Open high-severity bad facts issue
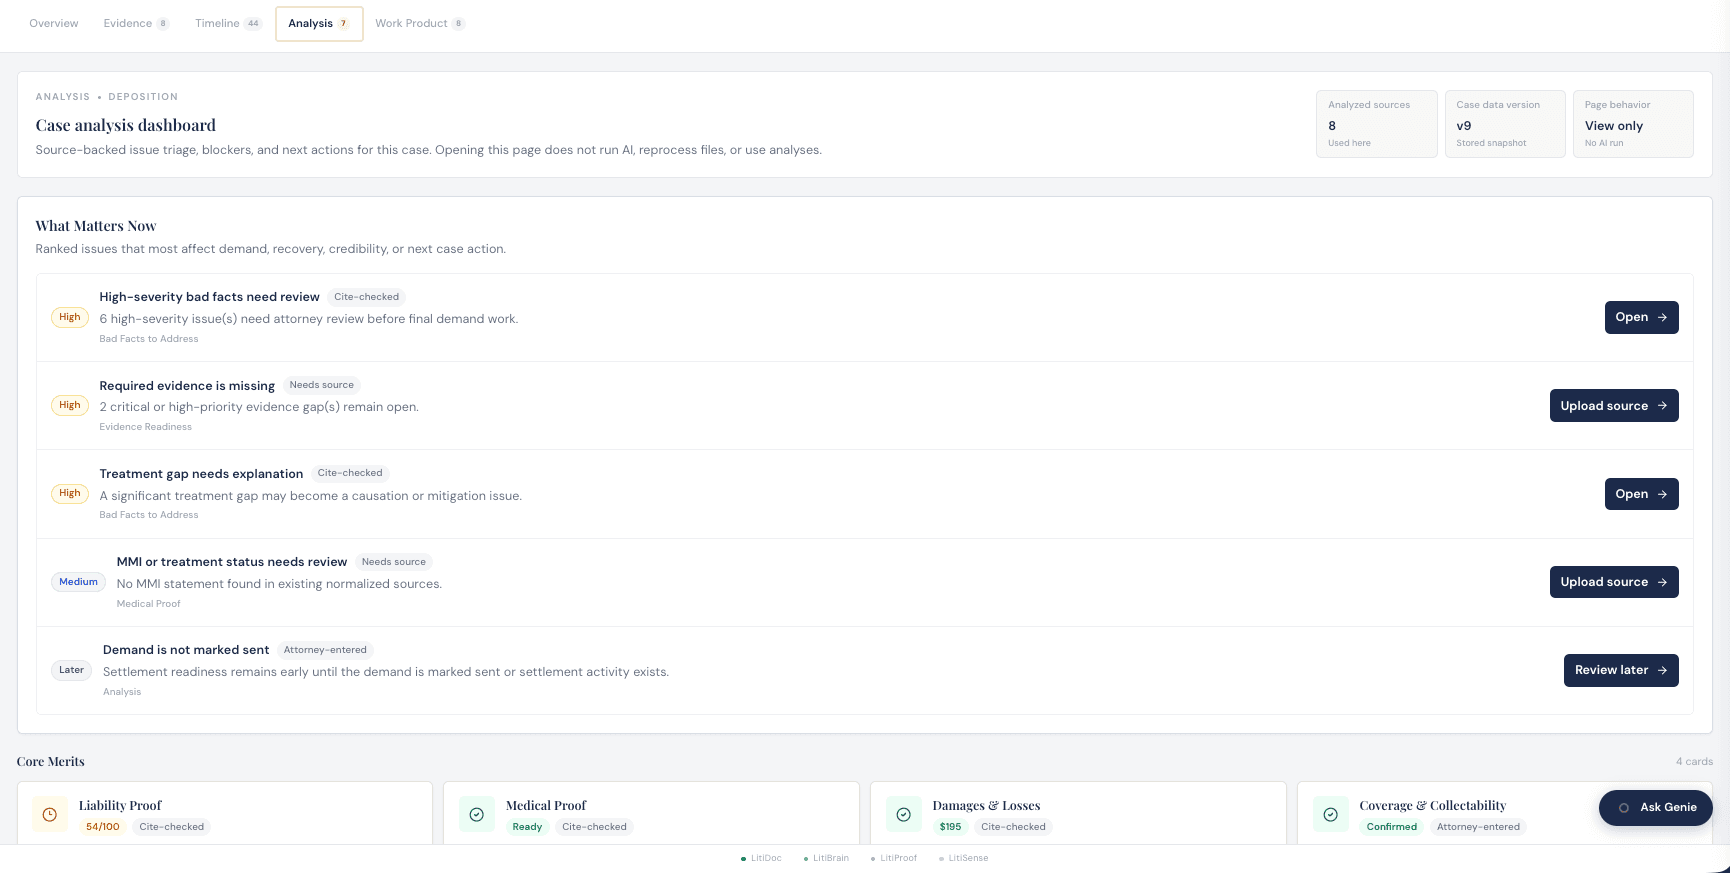 coord(1641,317)
